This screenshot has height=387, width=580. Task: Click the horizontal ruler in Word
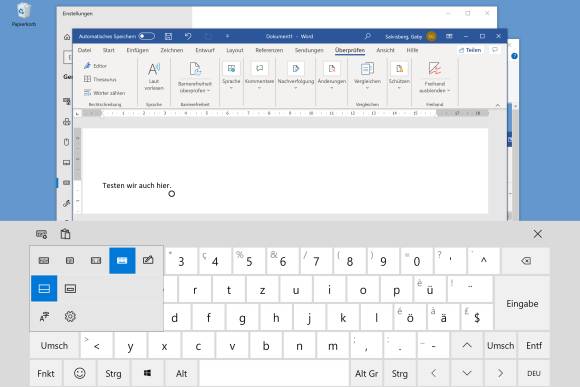coord(285,113)
